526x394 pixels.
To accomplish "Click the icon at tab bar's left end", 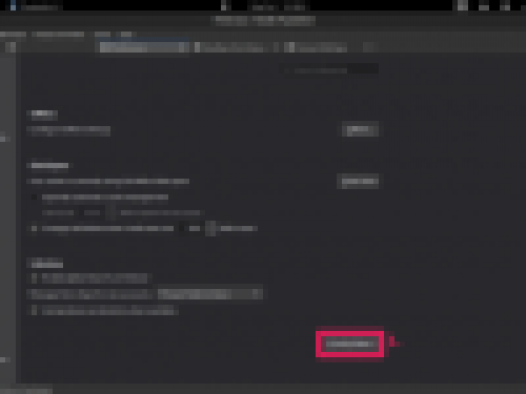I will pos(11,47).
